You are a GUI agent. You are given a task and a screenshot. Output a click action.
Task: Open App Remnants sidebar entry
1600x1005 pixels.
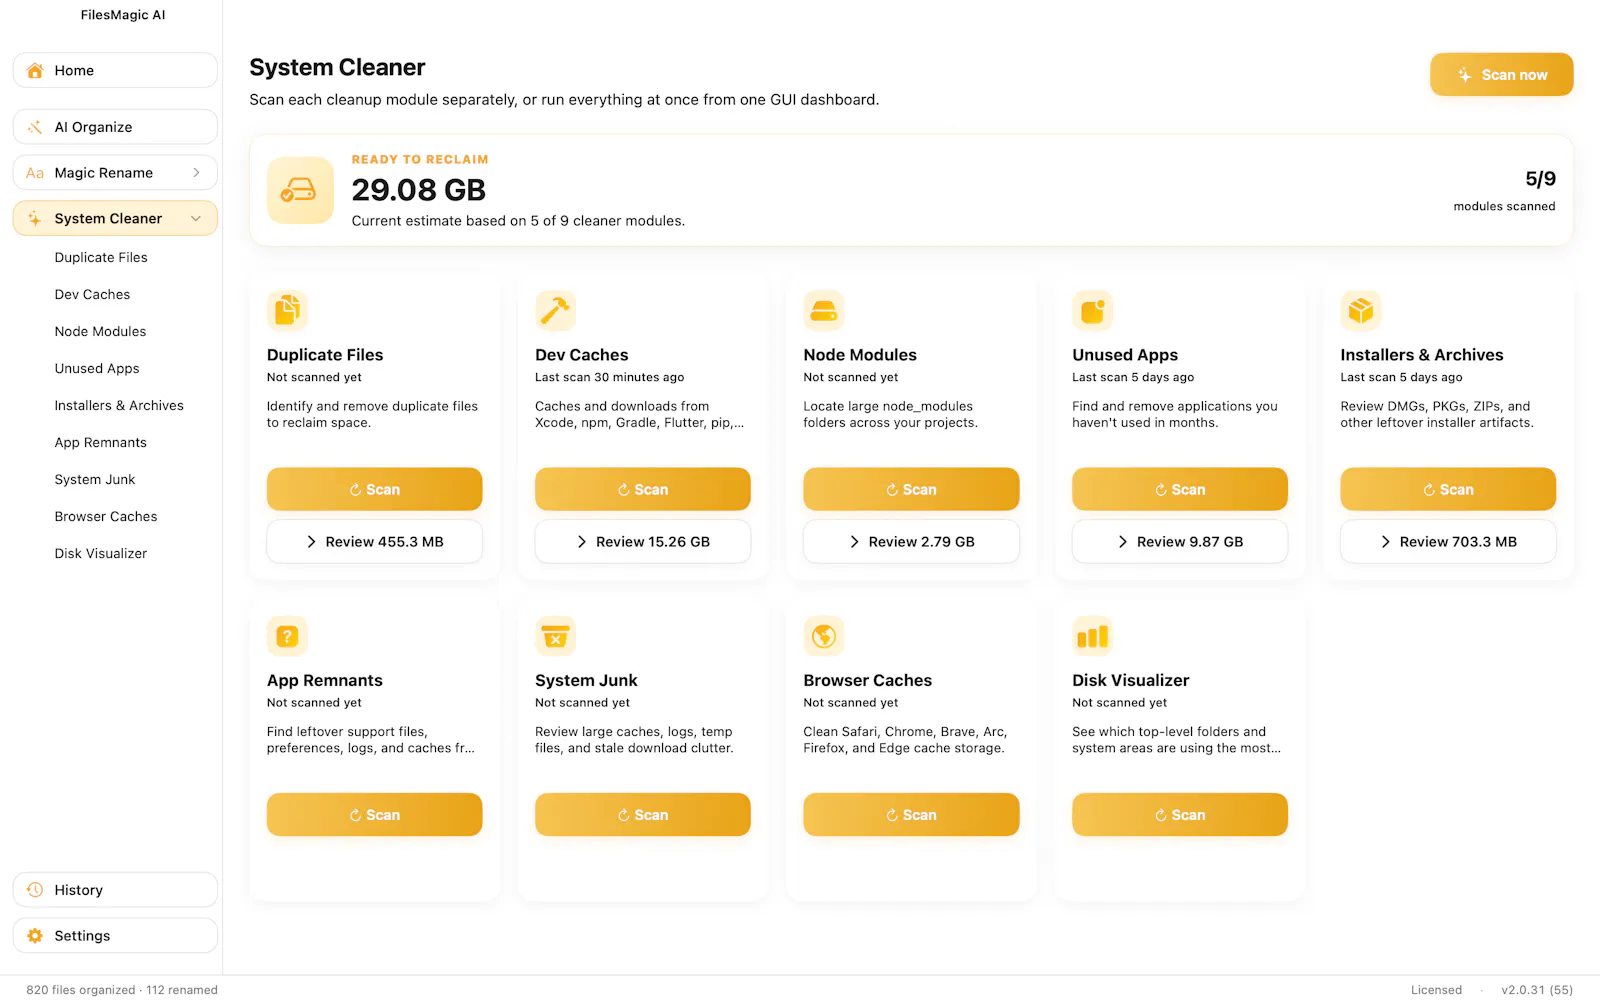click(x=100, y=443)
